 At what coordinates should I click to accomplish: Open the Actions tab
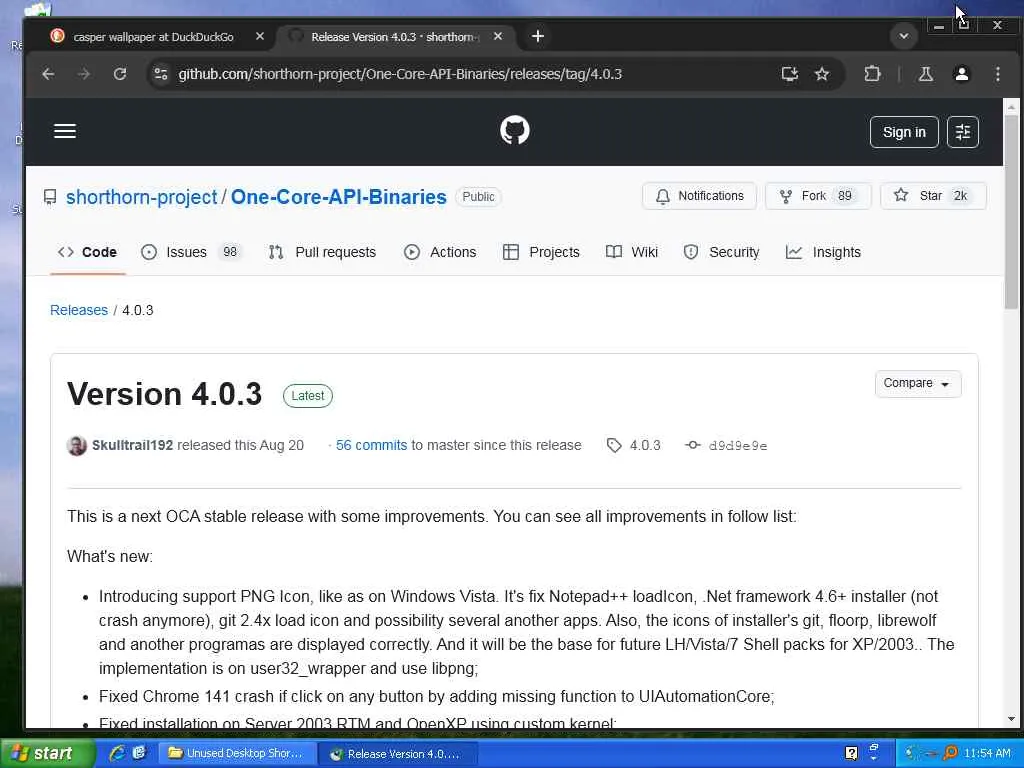coord(440,252)
